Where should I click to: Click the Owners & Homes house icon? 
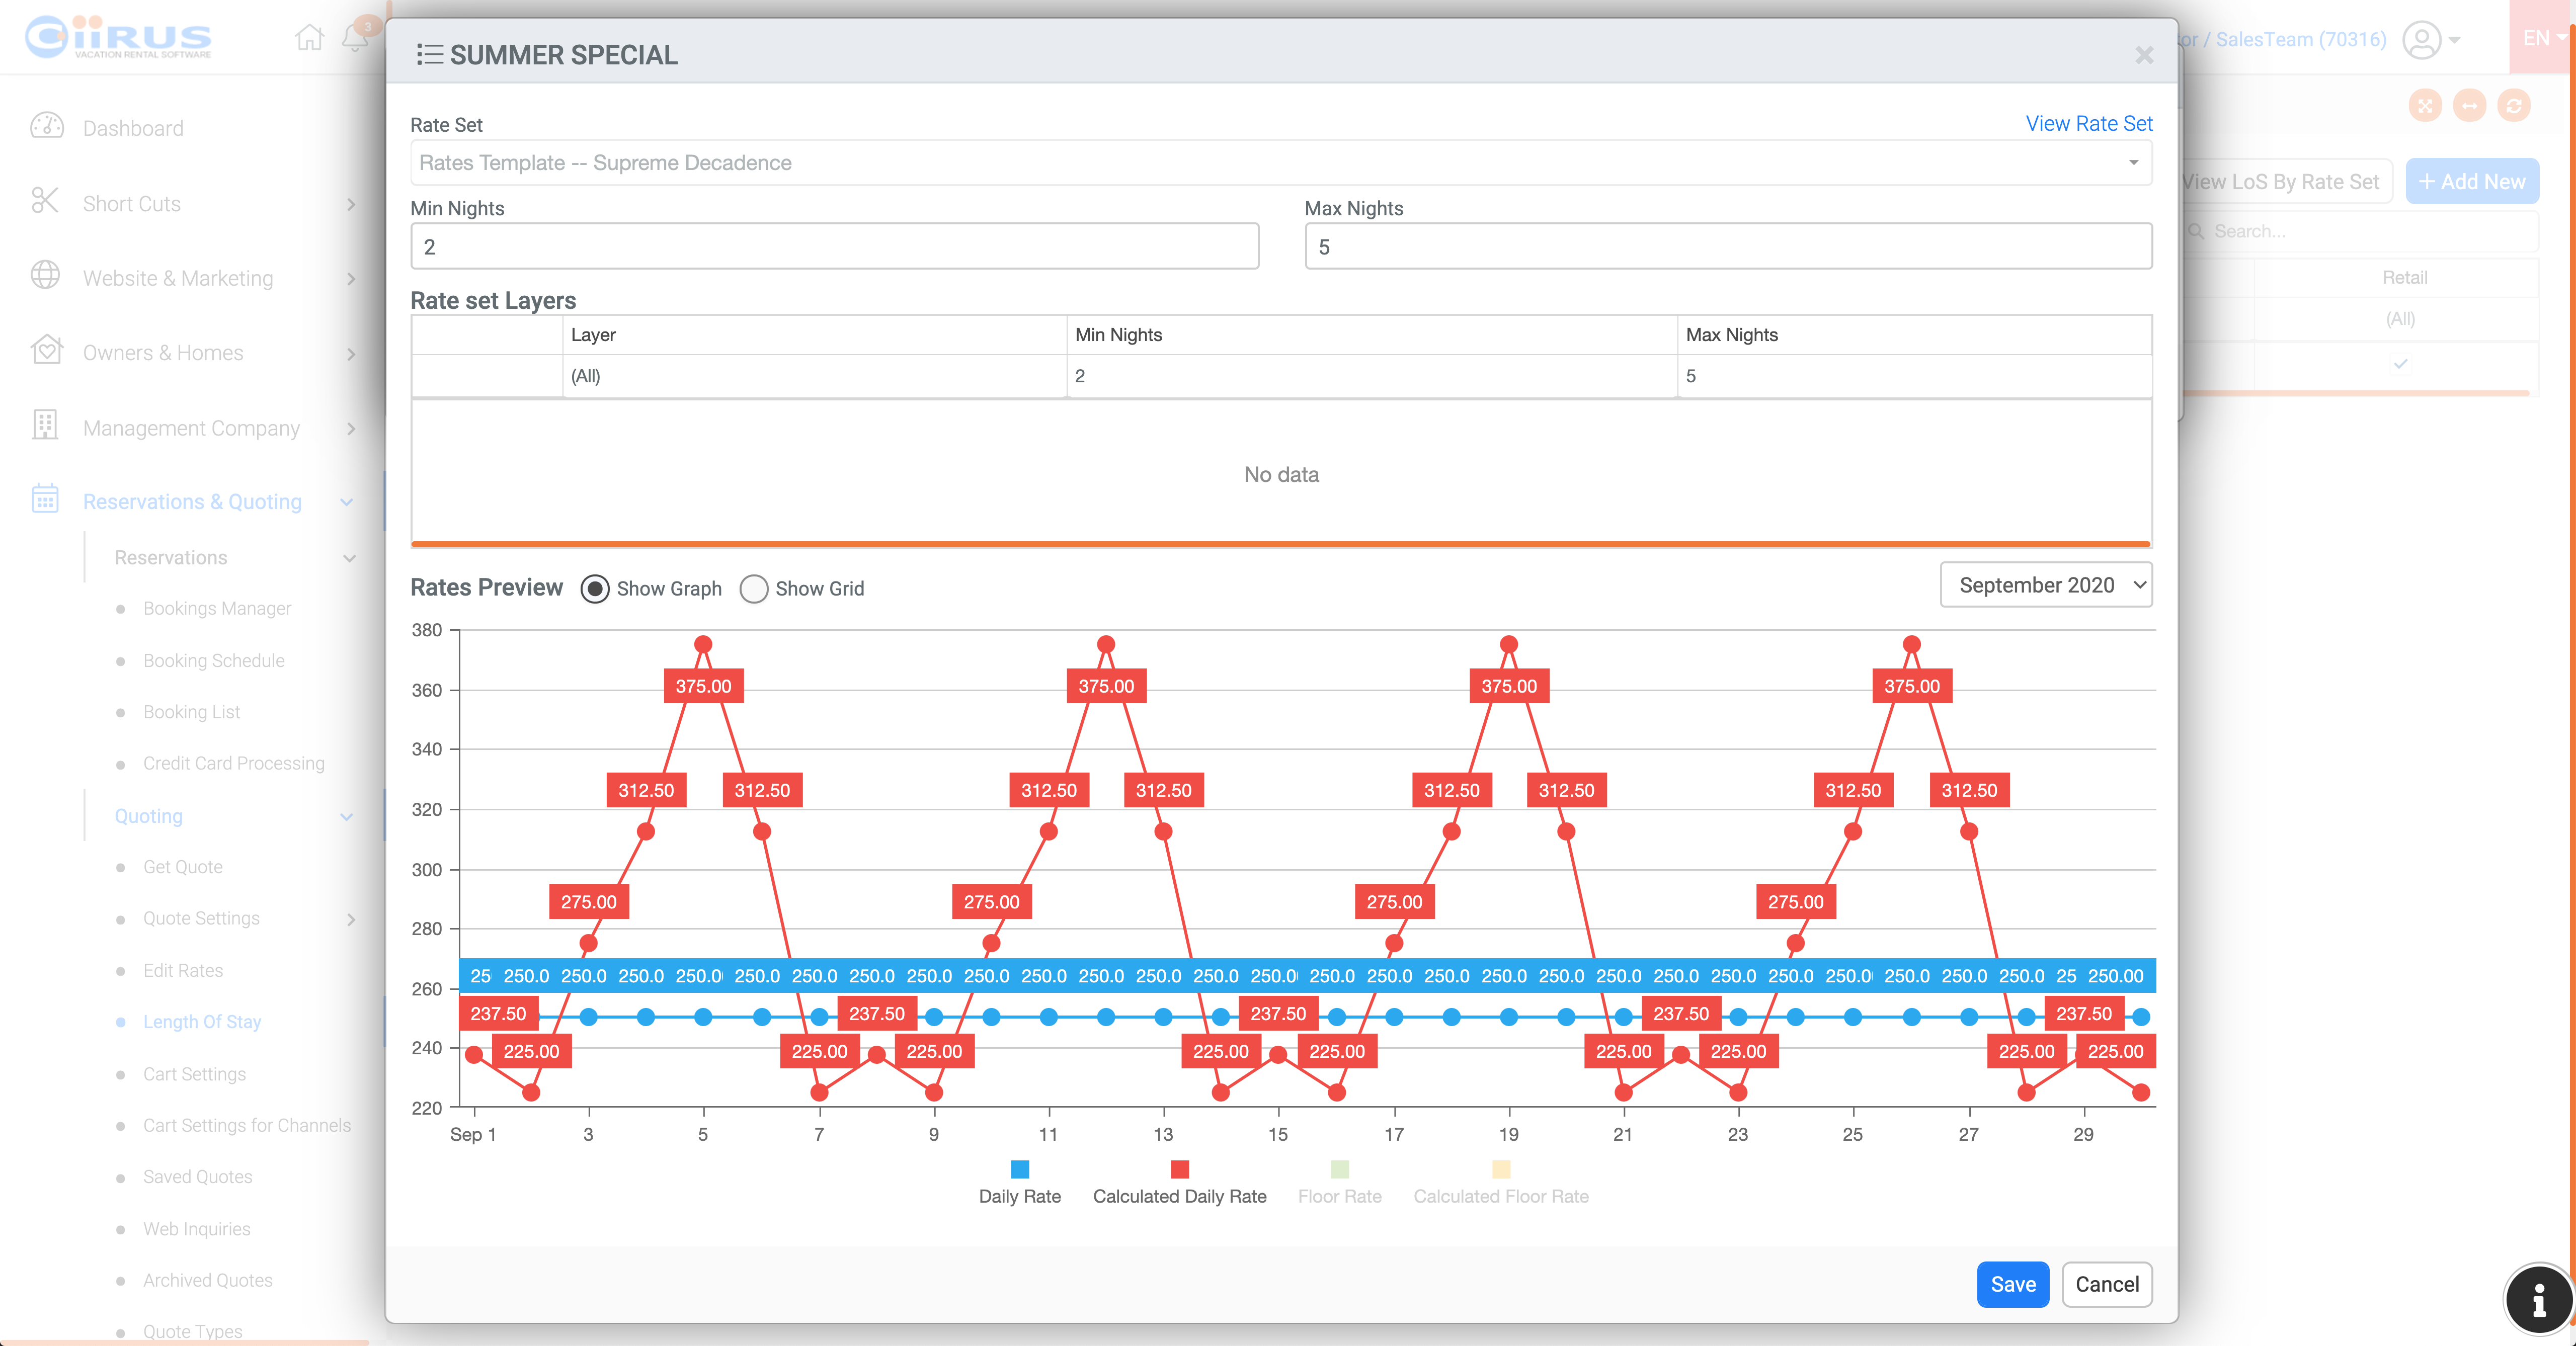click(x=46, y=351)
